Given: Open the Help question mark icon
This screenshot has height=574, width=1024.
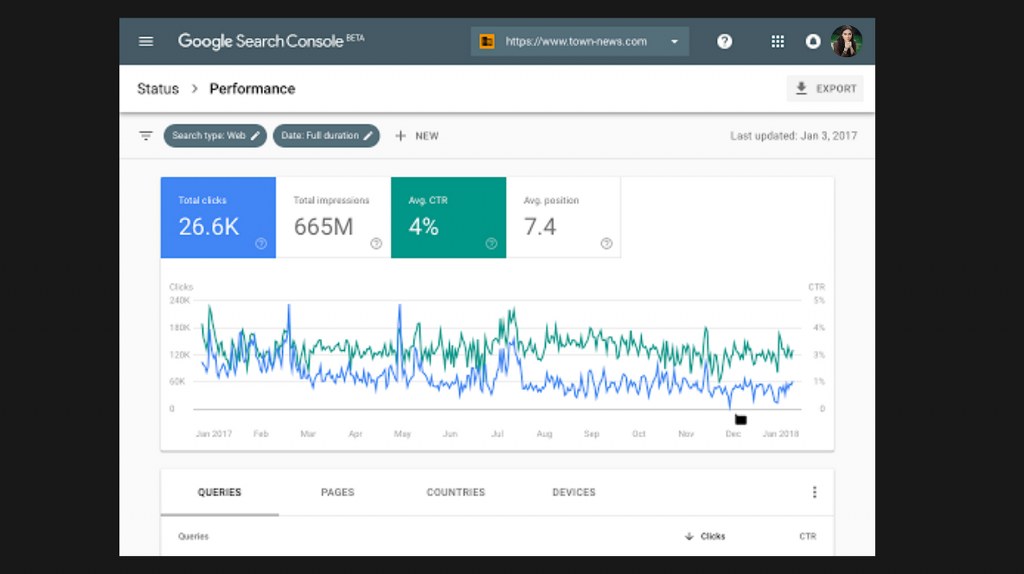Looking at the screenshot, I should [724, 41].
